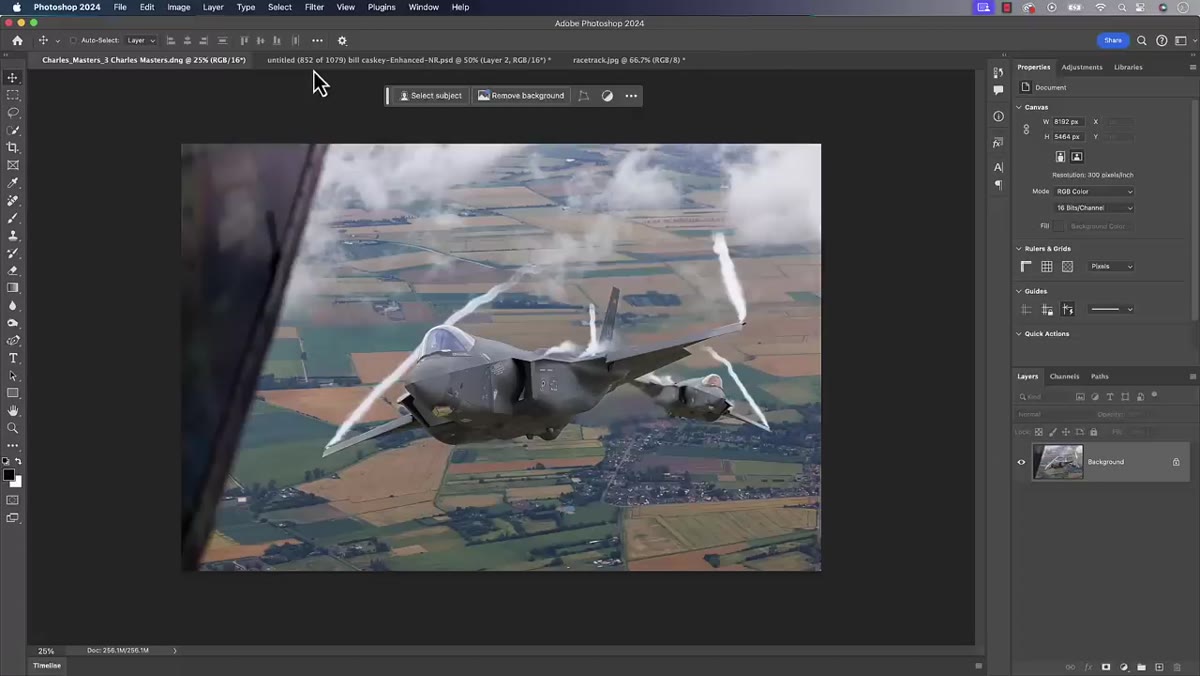Enable the Auto-Select checkbox
This screenshot has height=676, width=1200.
[74, 41]
